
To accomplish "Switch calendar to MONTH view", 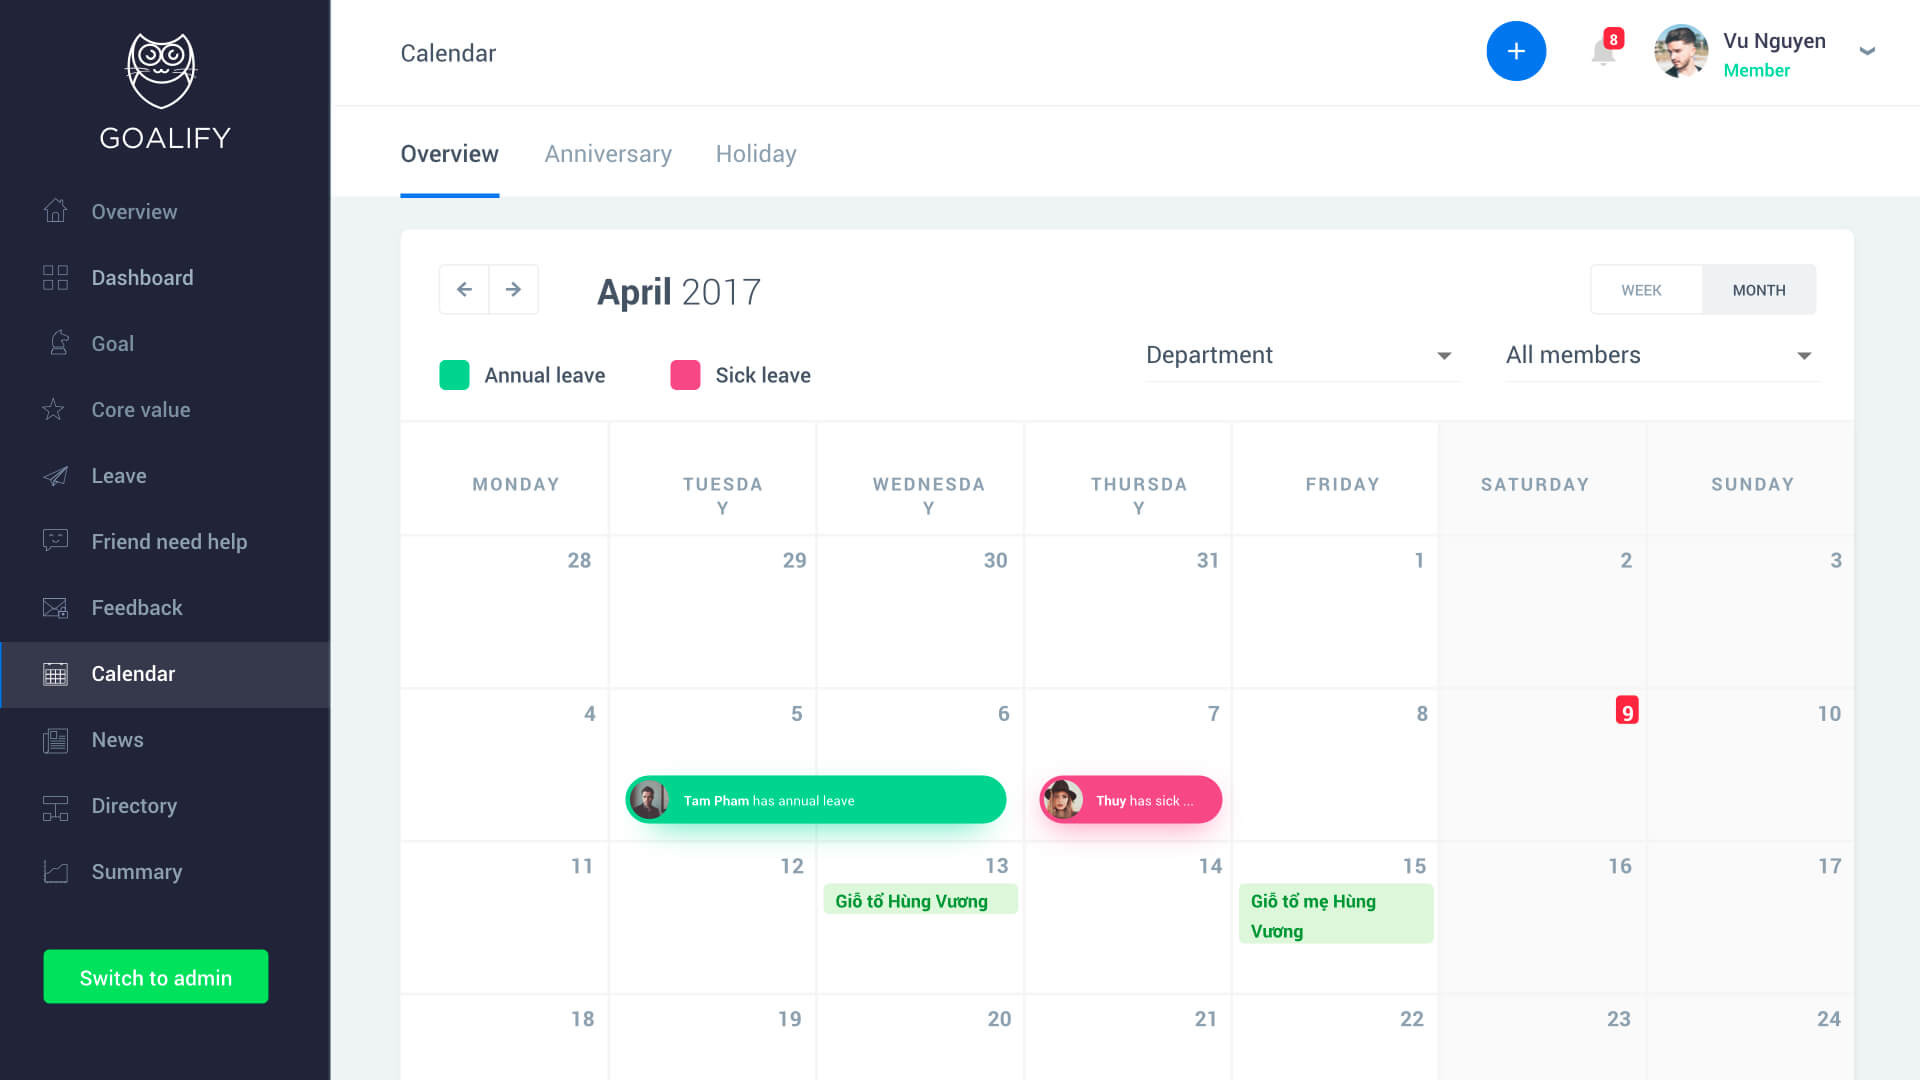I will [1758, 290].
